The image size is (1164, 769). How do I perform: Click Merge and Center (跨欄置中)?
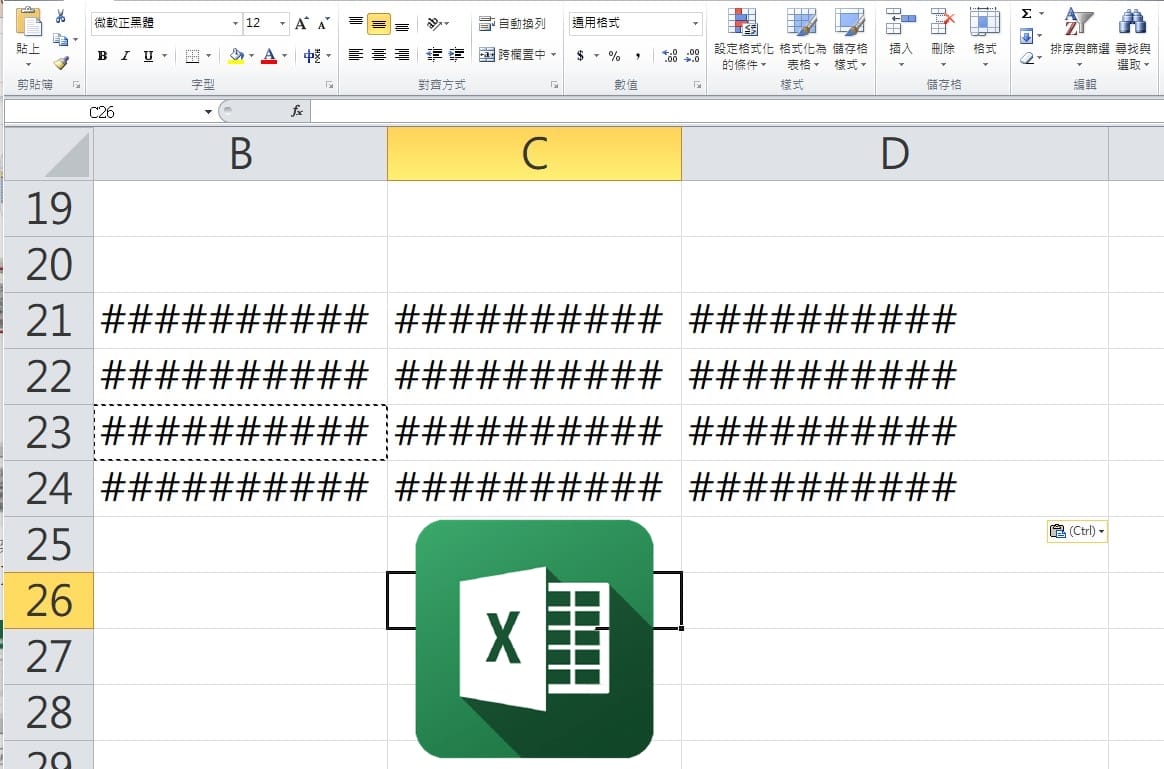point(512,54)
